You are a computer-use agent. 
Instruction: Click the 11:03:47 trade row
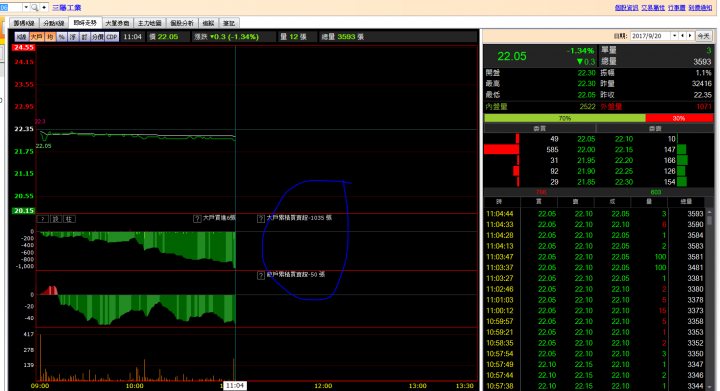click(x=595, y=257)
